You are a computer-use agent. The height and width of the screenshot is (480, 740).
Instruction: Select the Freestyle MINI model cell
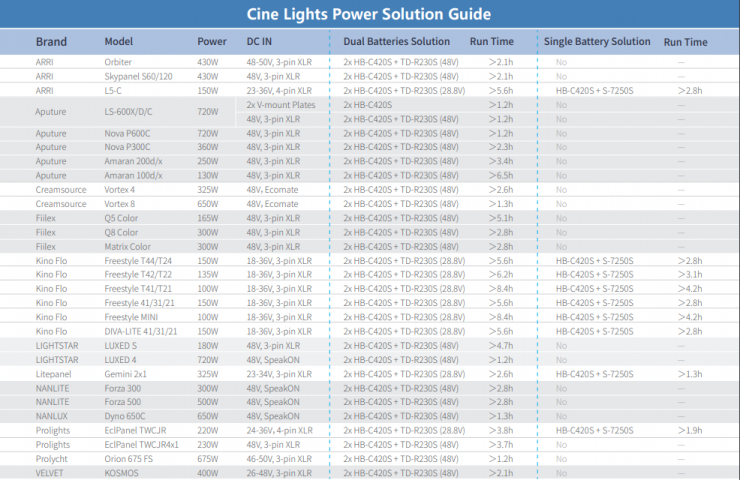[x=134, y=317]
